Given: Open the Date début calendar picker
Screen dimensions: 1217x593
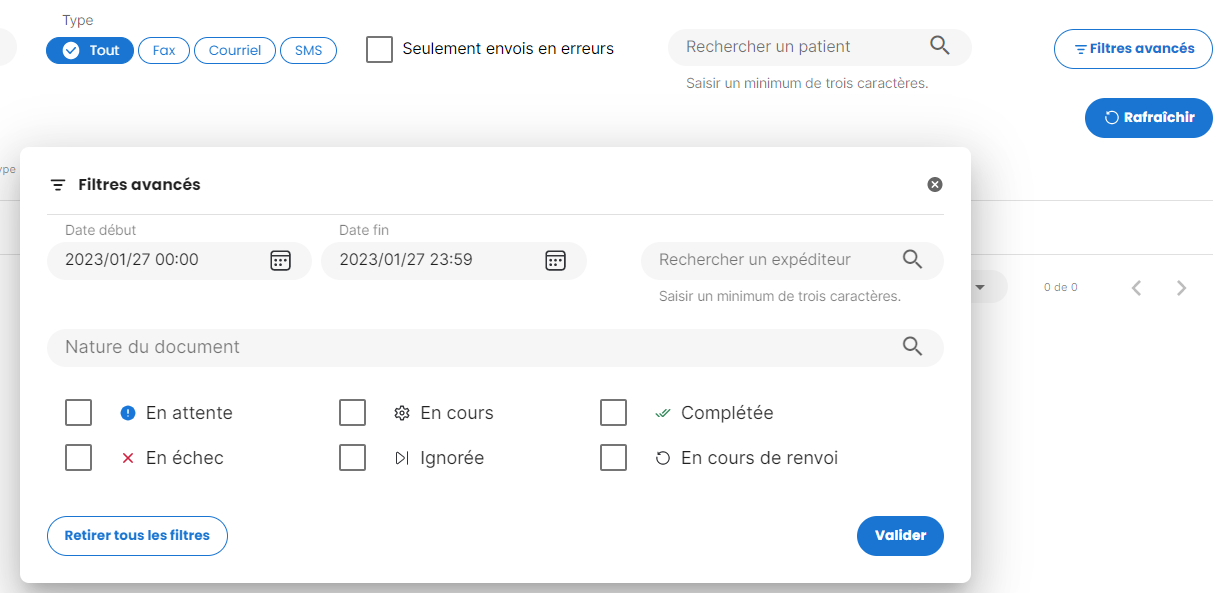Looking at the screenshot, I should [280, 260].
